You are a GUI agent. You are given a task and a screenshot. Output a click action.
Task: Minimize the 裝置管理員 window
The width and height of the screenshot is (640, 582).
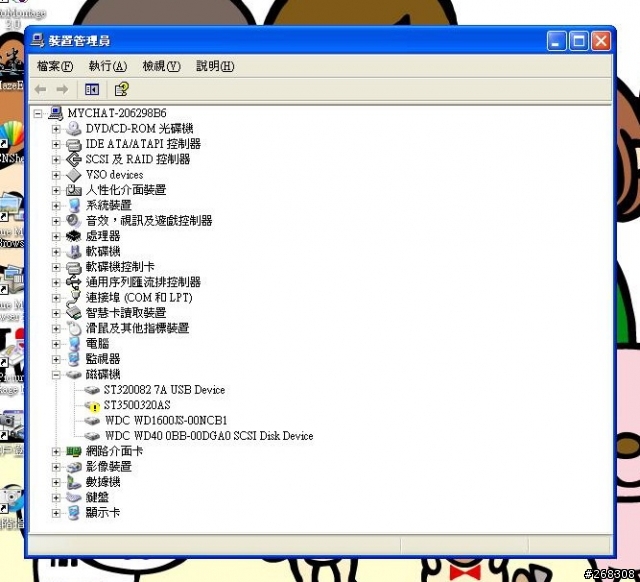coord(556,41)
